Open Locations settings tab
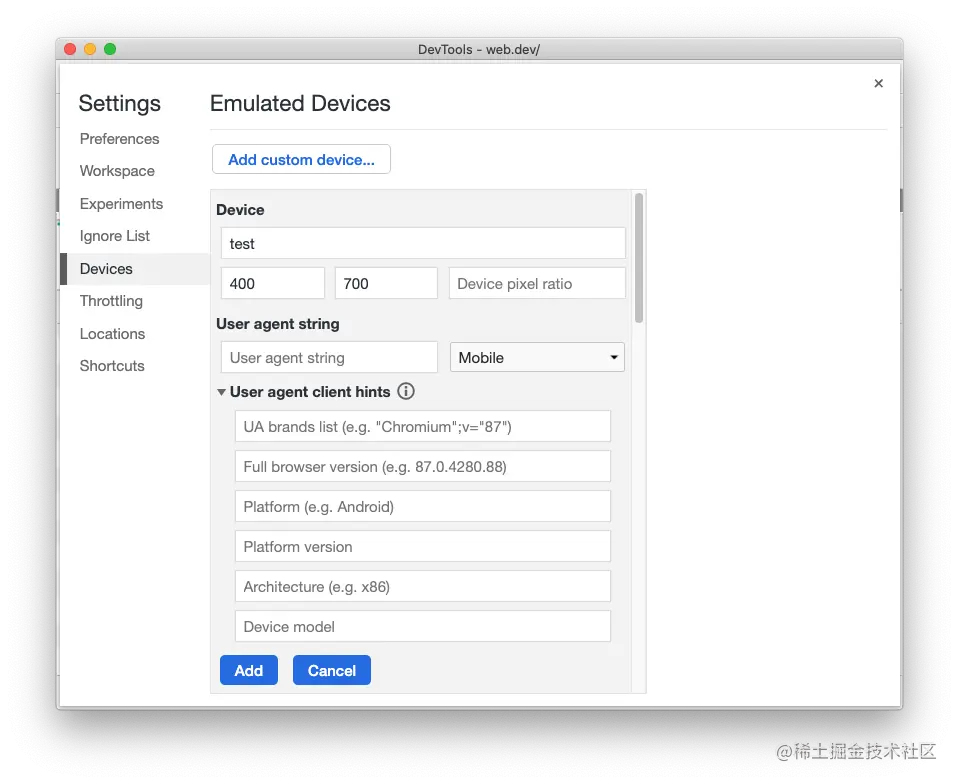The height and width of the screenshot is (784, 959). click(x=112, y=334)
